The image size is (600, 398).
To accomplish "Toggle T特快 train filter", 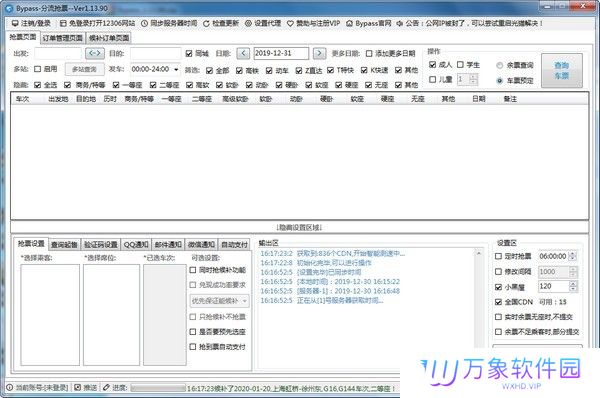I will [x=330, y=70].
